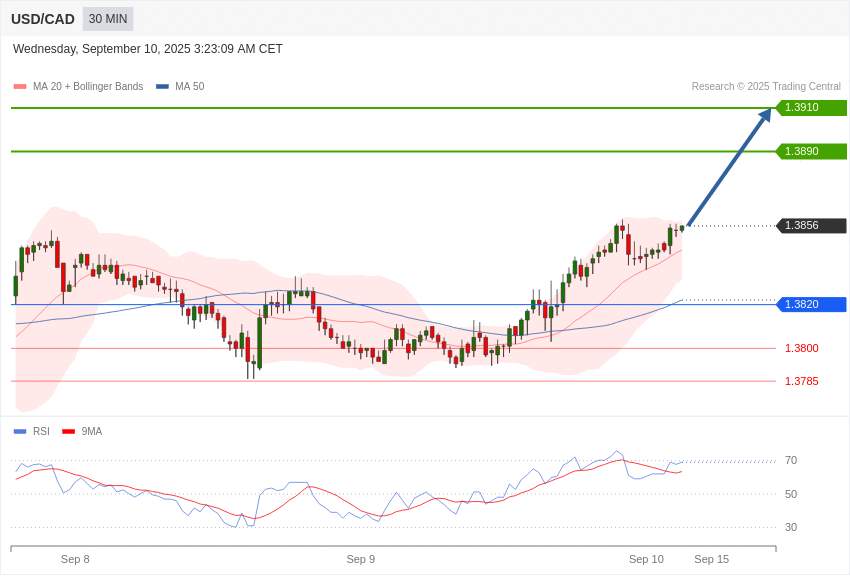
Task: Click the RSI 30 level label
Action: (x=790, y=528)
